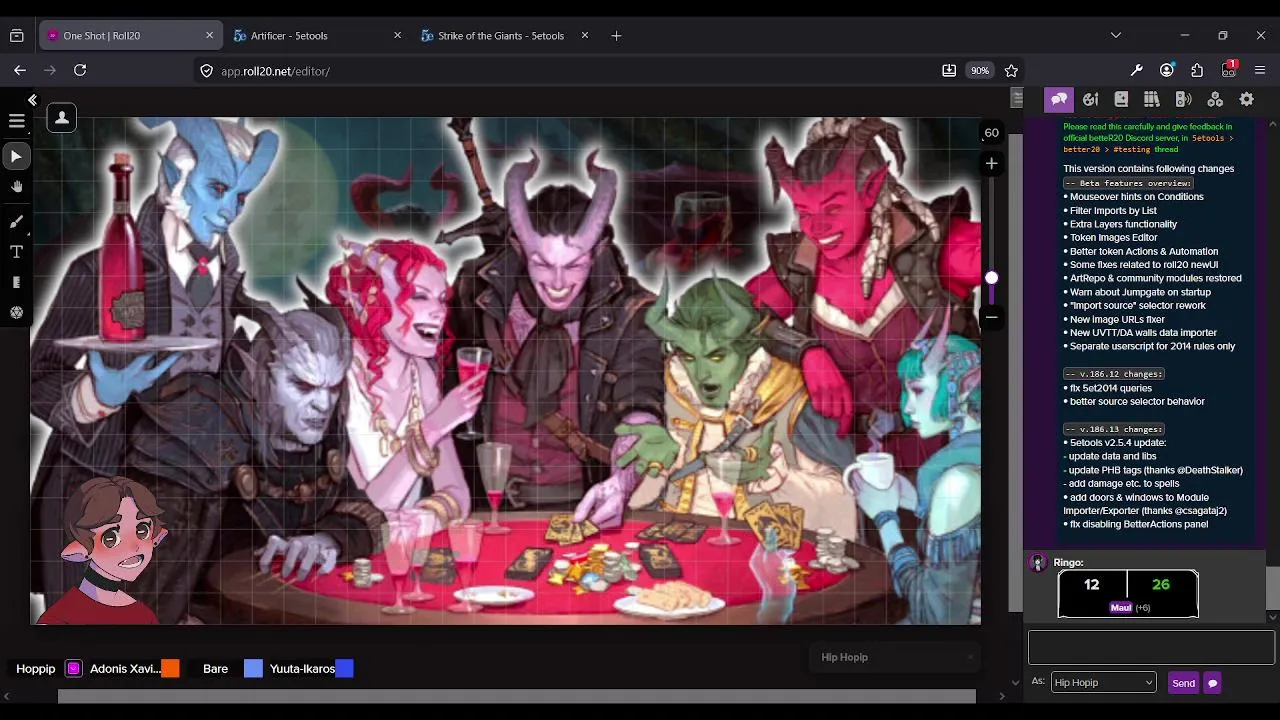Click the Adonis Xavi player name

(x=125, y=669)
